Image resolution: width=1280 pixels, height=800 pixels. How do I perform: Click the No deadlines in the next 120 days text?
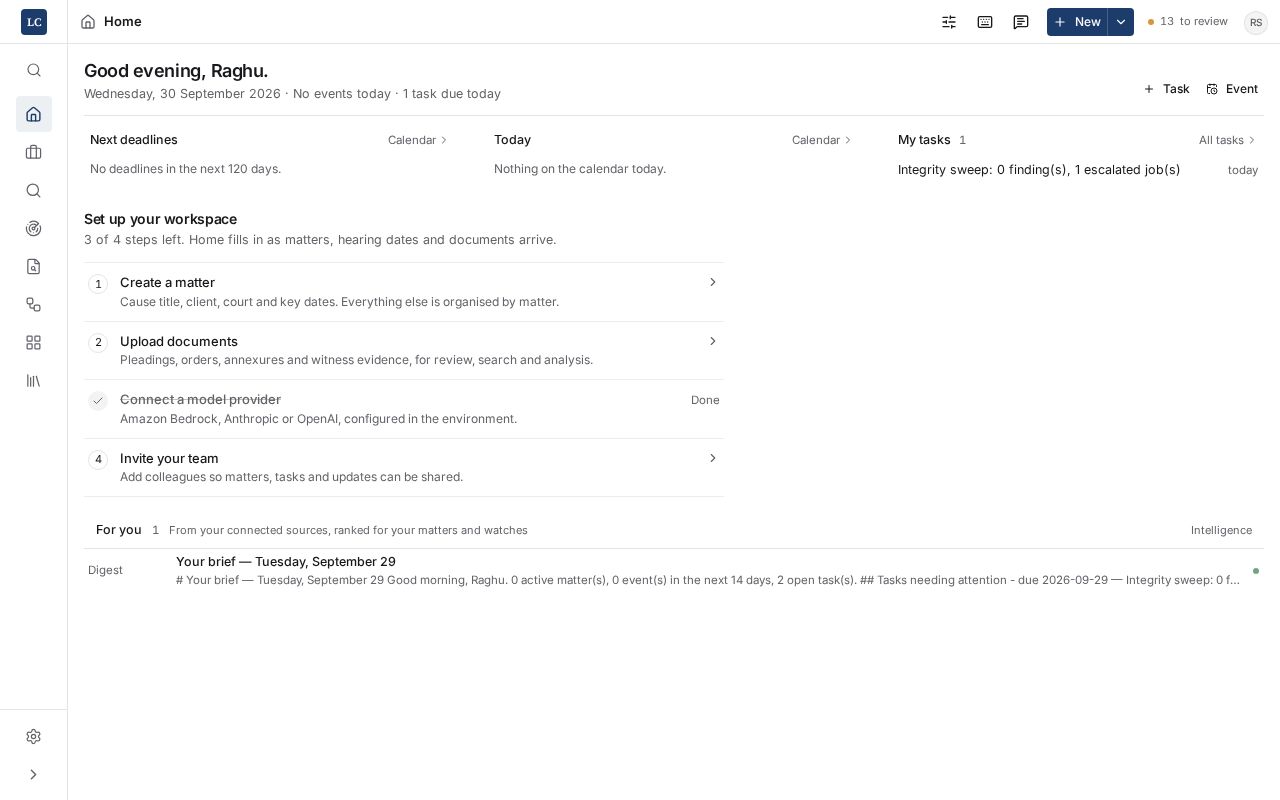[x=185, y=169]
